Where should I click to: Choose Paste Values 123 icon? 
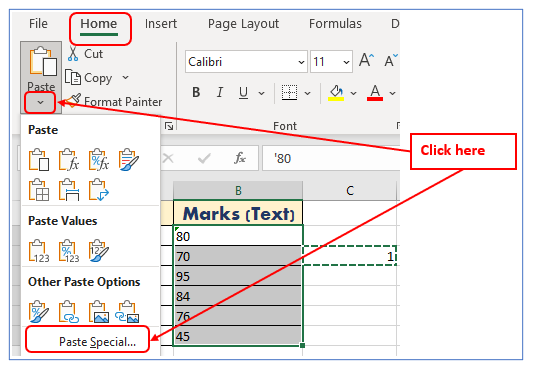pyautogui.click(x=39, y=251)
